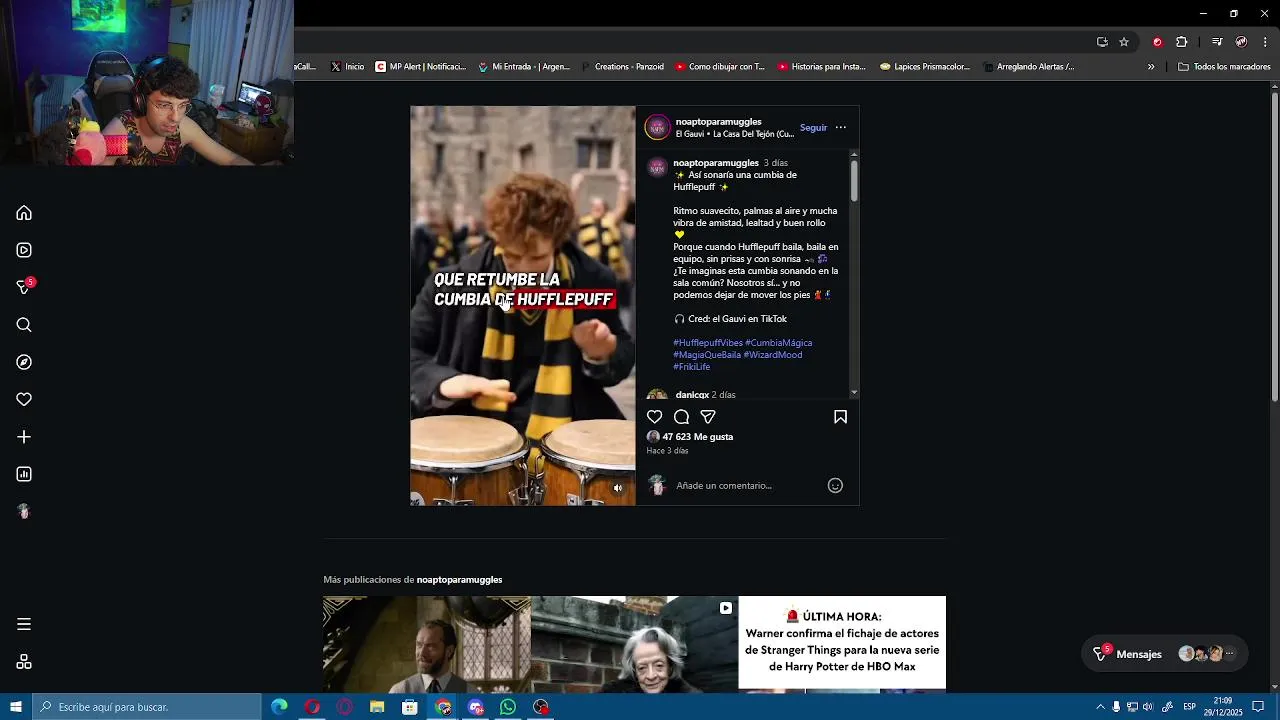Open #CumbiaMágica hashtag
Screen dimensions: 1280x720
pos(778,343)
